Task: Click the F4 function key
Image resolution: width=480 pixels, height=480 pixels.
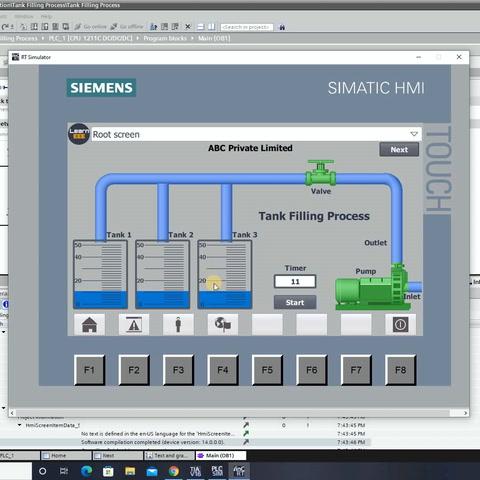Action: click(x=223, y=370)
